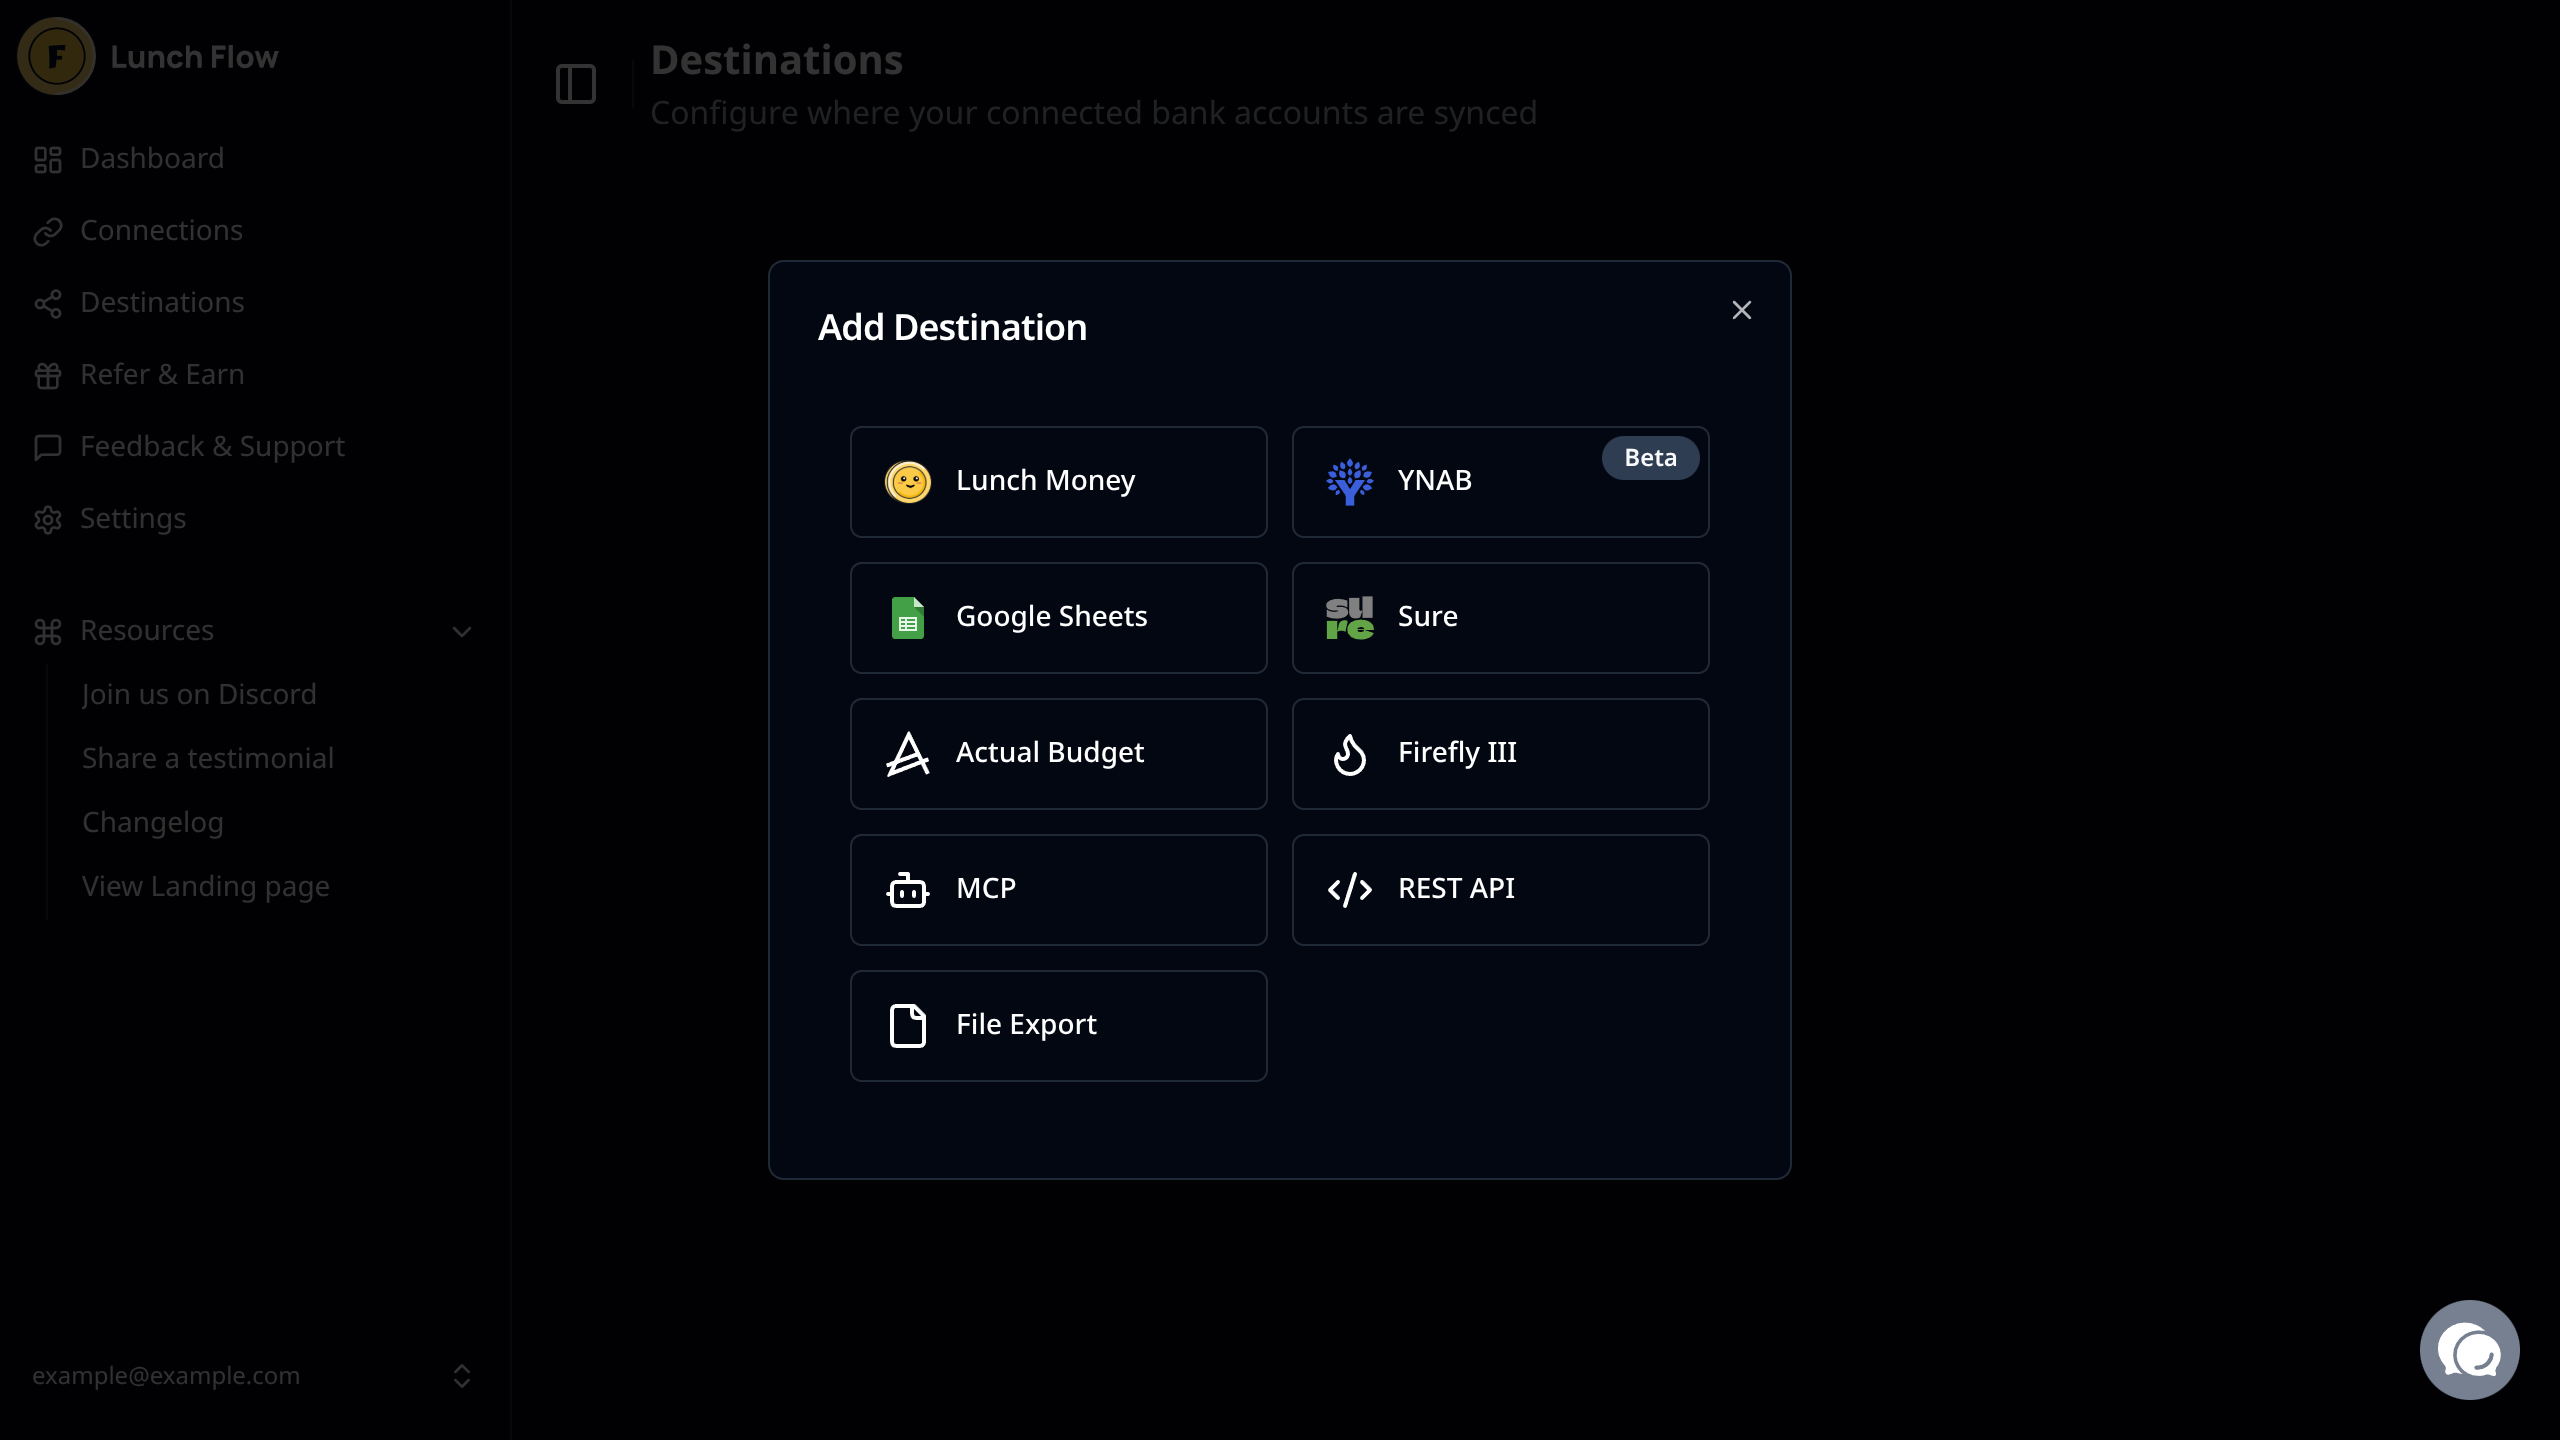Click the REST API code icon

pyautogui.click(x=1350, y=890)
